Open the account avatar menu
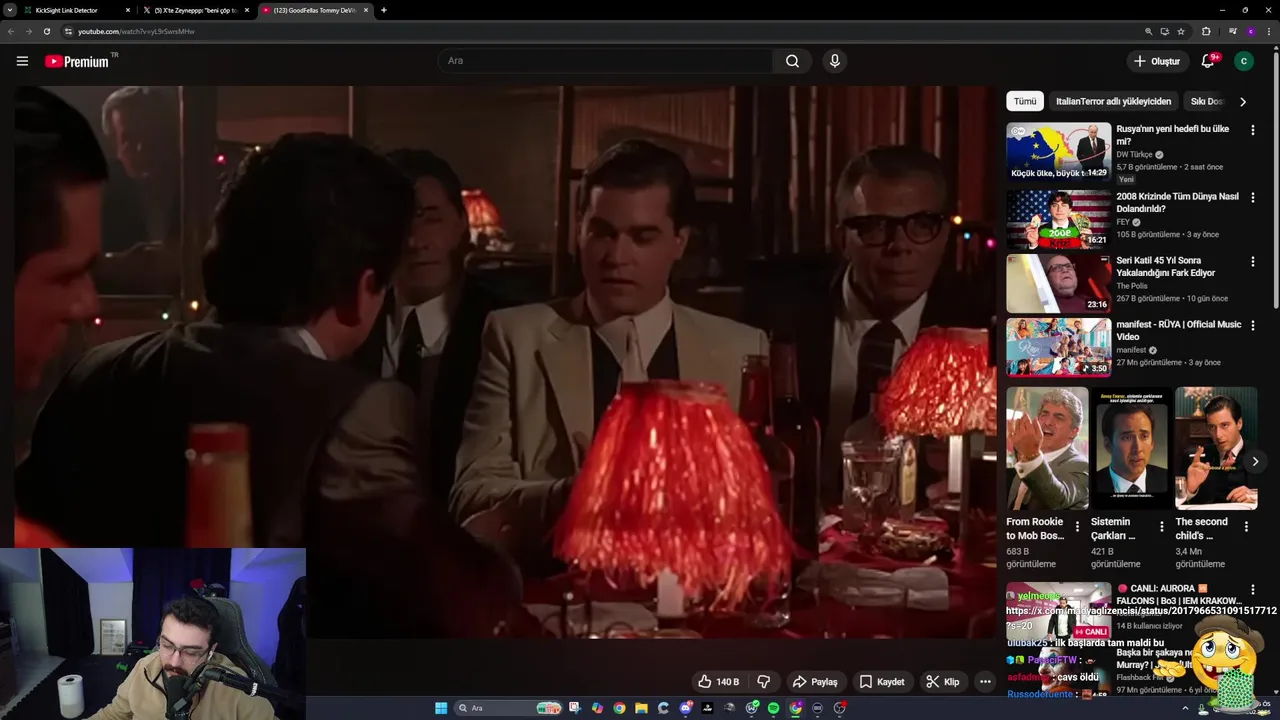 [1244, 61]
